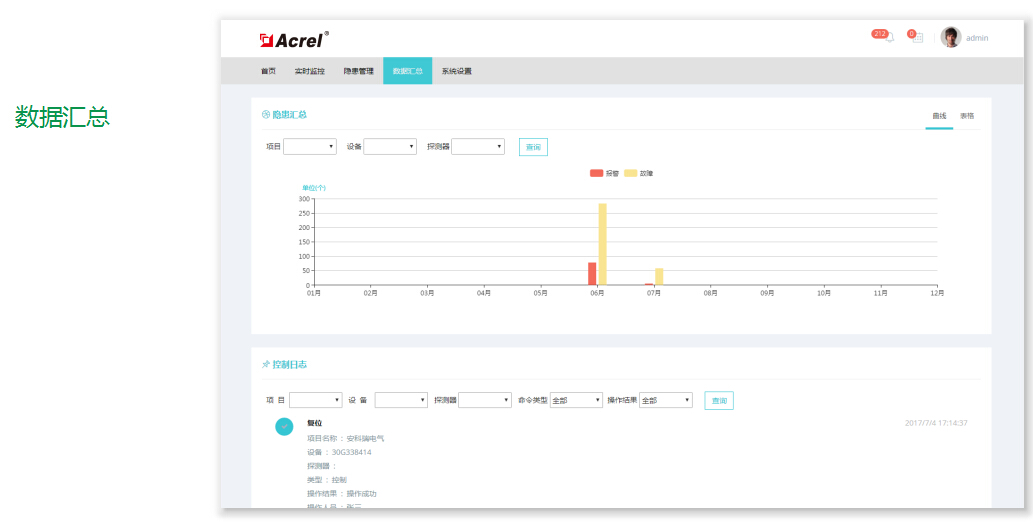Open the 命令类型 dropdown showing 全部
The width and height of the screenshot is (1033, 522).
(x=576, y=400)
